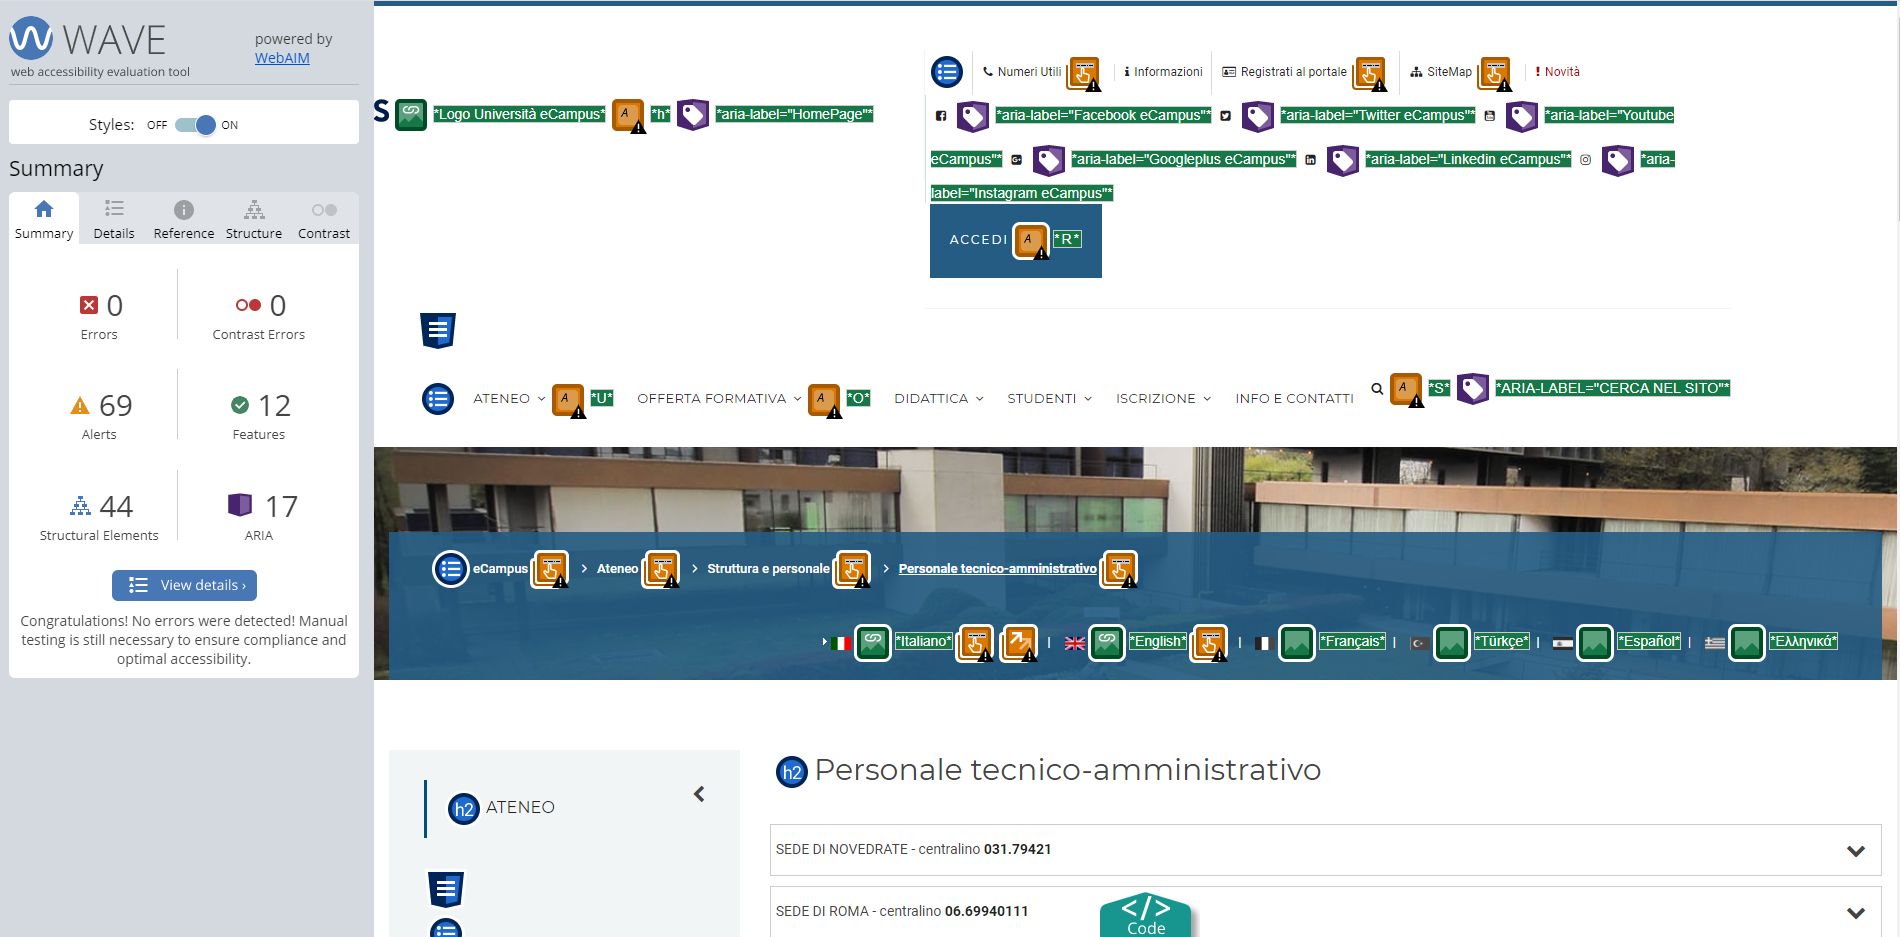
Task: Click the h2 icon beside ATENEO sidebar
Action: pyautogui.click(x=464, y=809)
